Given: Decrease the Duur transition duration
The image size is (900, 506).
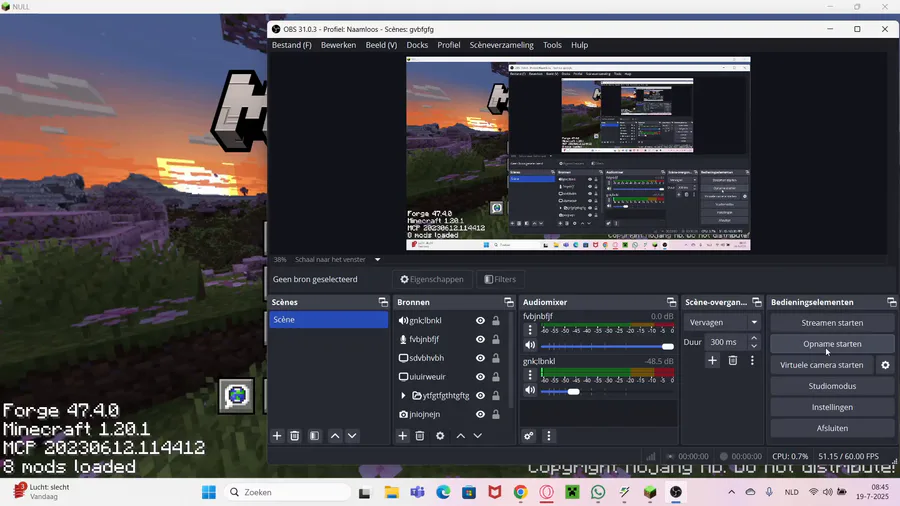Looking at the screenshot, I should (754, 346).
